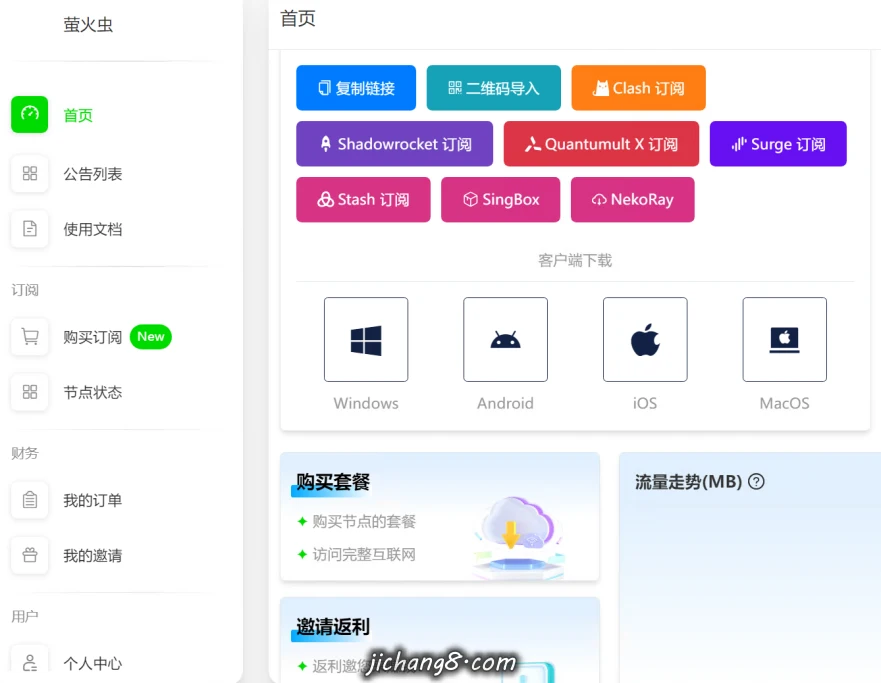Click the cloud download illustration in 购买套餐
The image size is (881, 683).
(520, 536)
